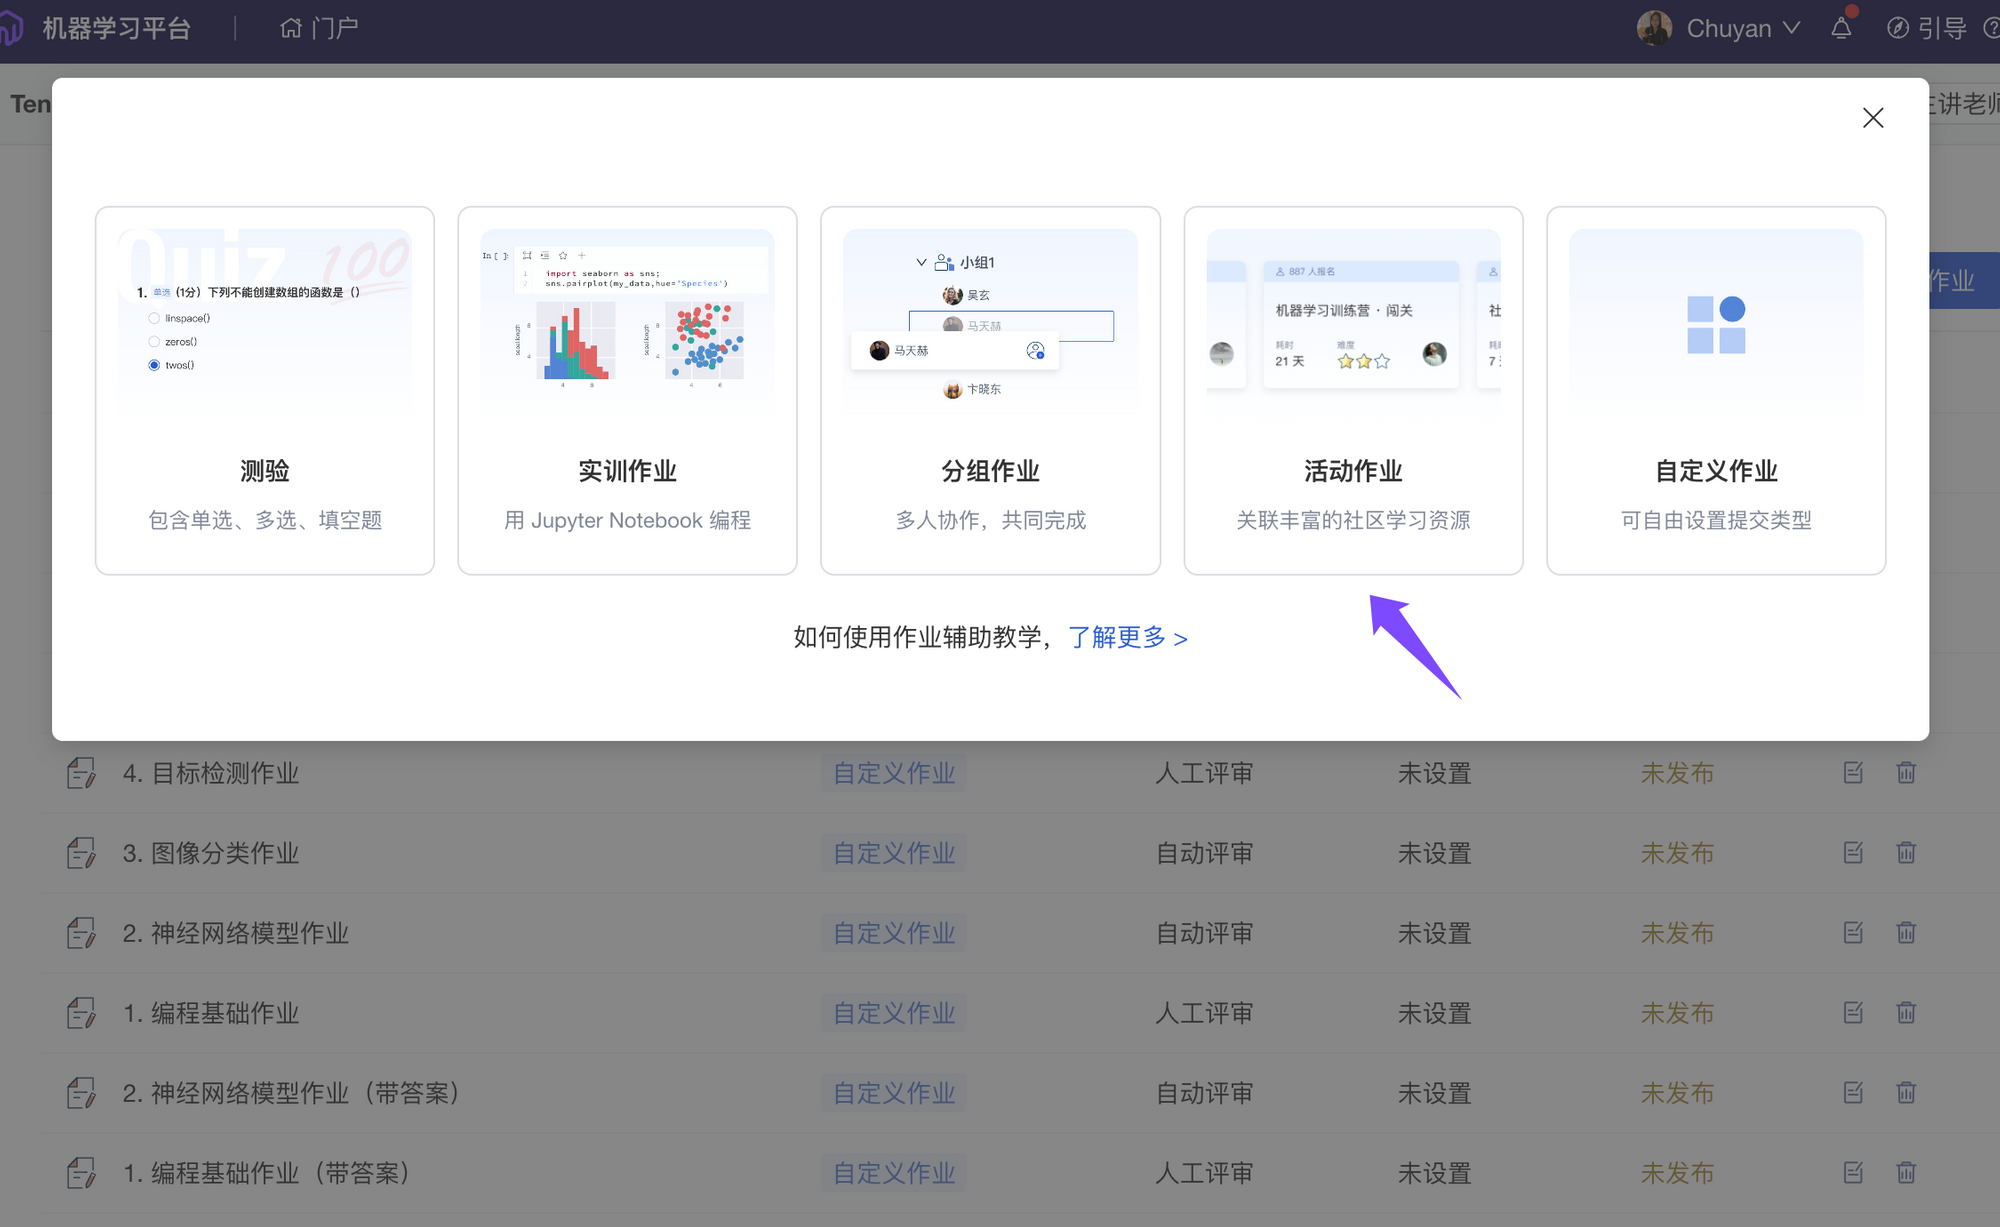Click the 机器学习平台 logo
2000x1227 pixels.
click(12, 28)
